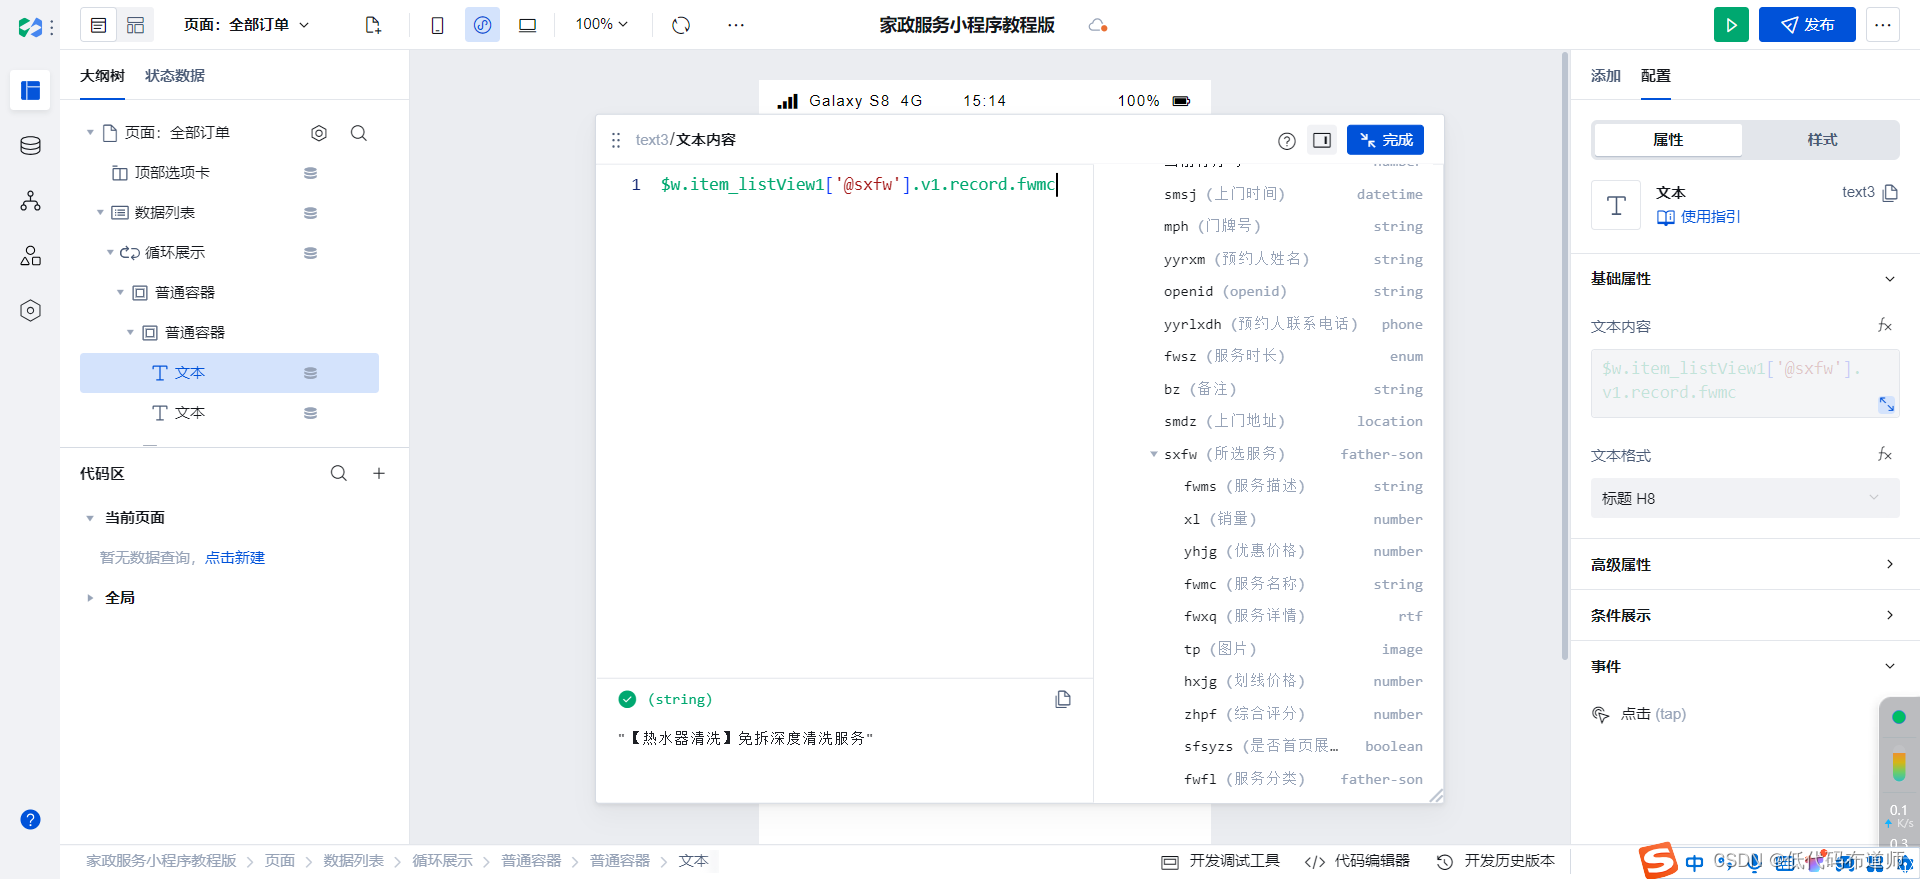Collapse the 循环展示 tree node

pyautogui.click(x=110, y=253)
